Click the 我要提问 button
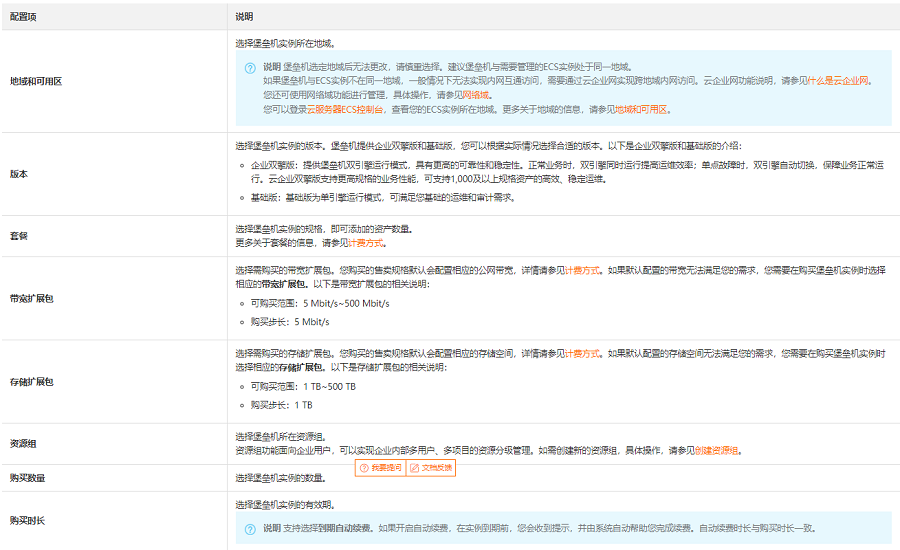Image resolution: width=900 pixels, height=550 pixels. tap(381, 468)
